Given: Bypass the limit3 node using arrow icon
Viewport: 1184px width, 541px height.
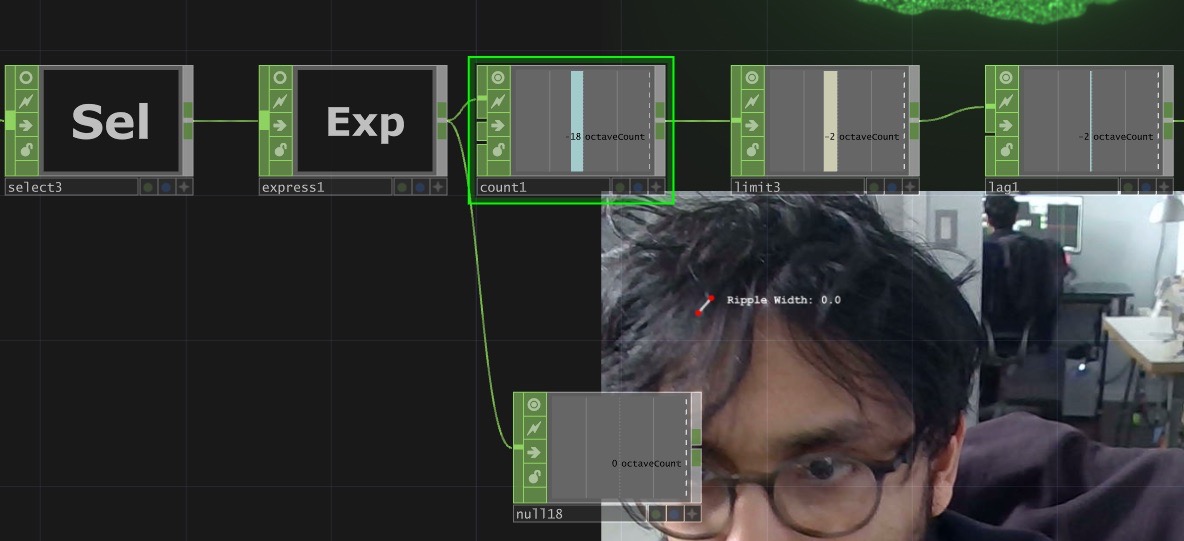Looking at the screenshot, I should click(752, 125).
